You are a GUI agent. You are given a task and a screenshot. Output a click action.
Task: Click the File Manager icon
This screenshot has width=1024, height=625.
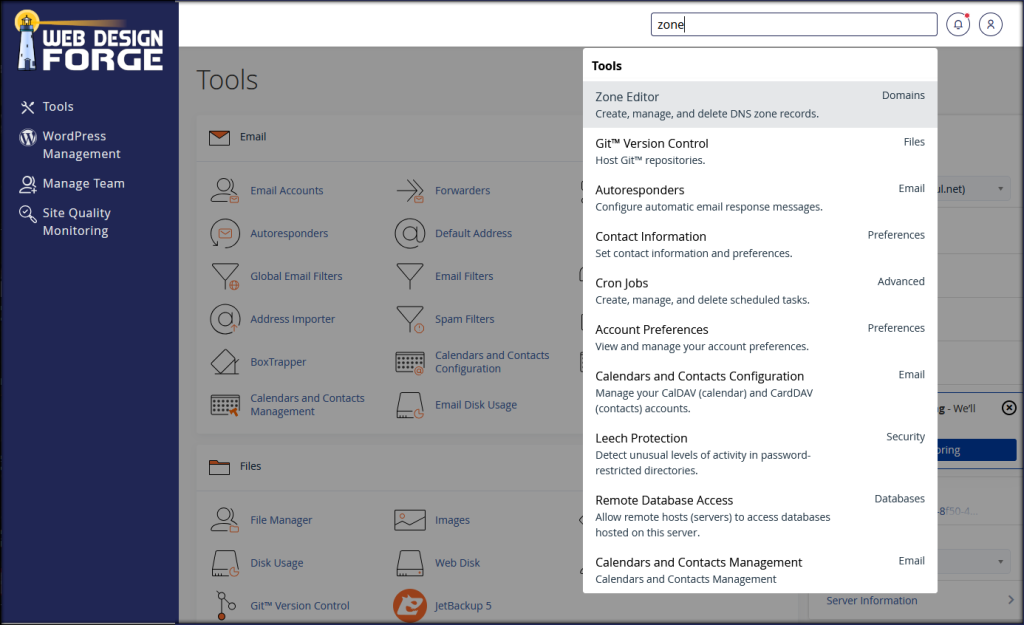point(225,520)
